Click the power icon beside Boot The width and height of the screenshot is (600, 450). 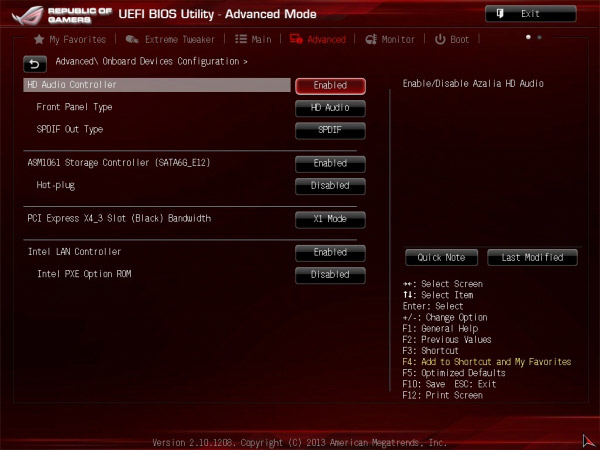pyautogui.click(x=440, y=39)
